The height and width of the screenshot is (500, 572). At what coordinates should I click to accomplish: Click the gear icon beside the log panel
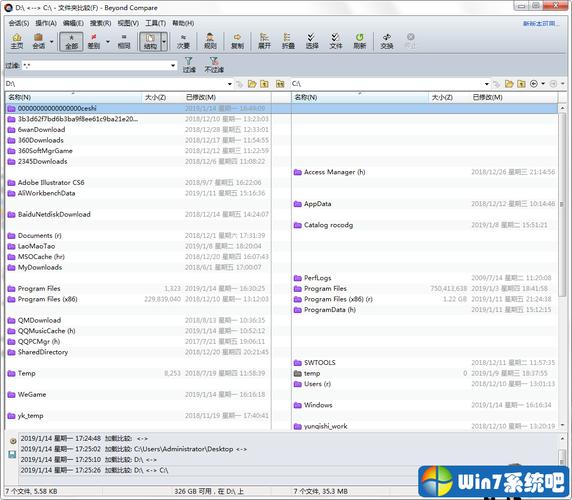point(13,441)
